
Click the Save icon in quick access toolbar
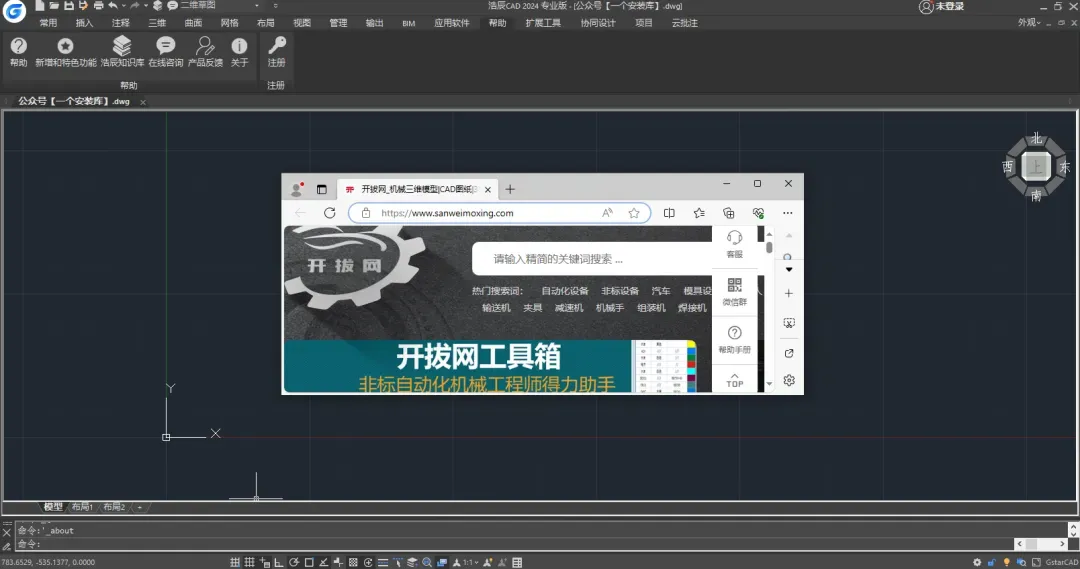[x=69, y=6]
